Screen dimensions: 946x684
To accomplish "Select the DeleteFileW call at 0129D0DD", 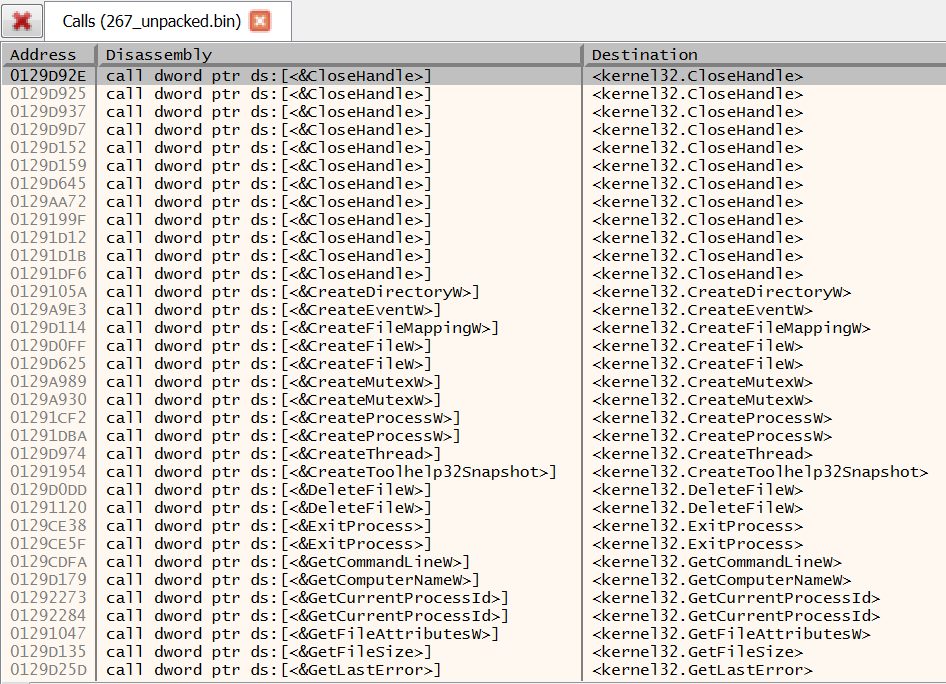I will click(300, 489).
